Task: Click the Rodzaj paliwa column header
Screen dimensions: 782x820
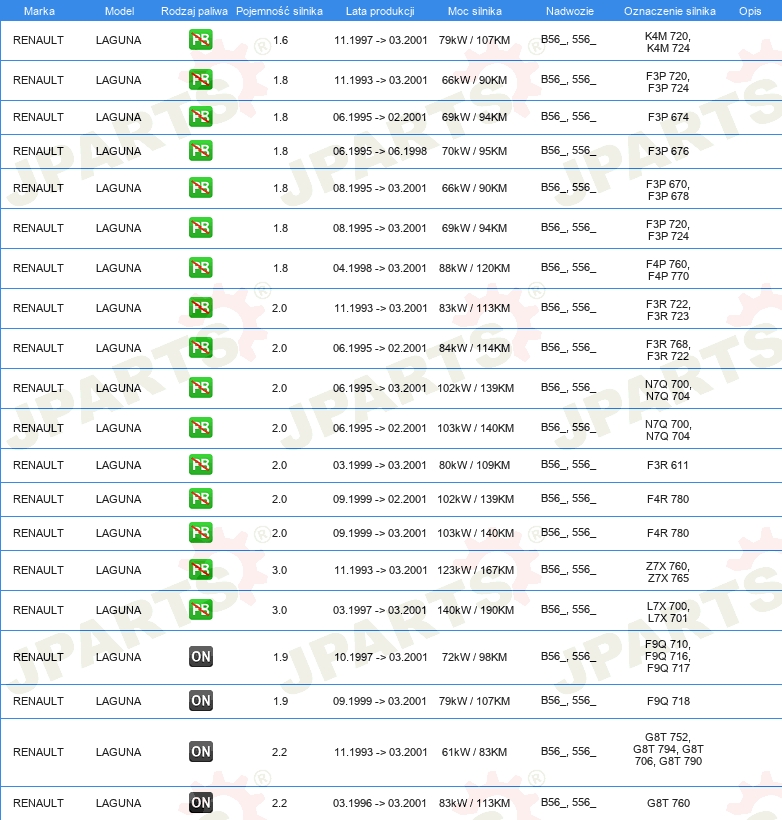Action: point(194,11)
